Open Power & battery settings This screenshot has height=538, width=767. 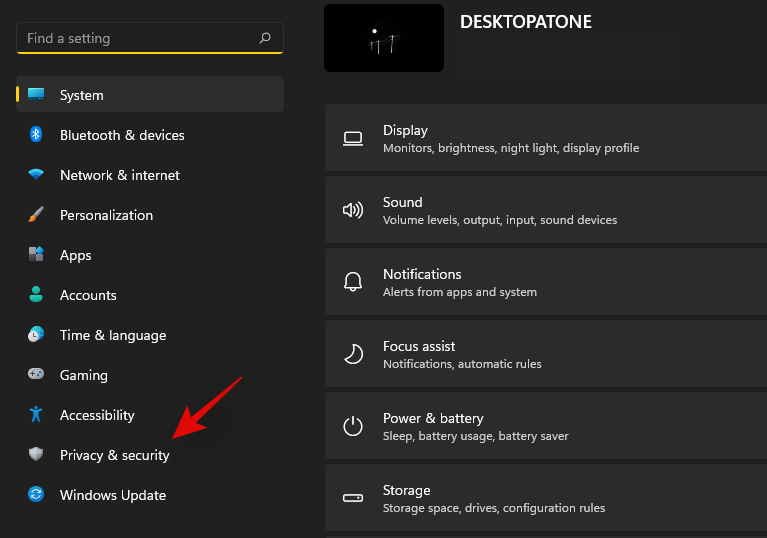(545, 426)
